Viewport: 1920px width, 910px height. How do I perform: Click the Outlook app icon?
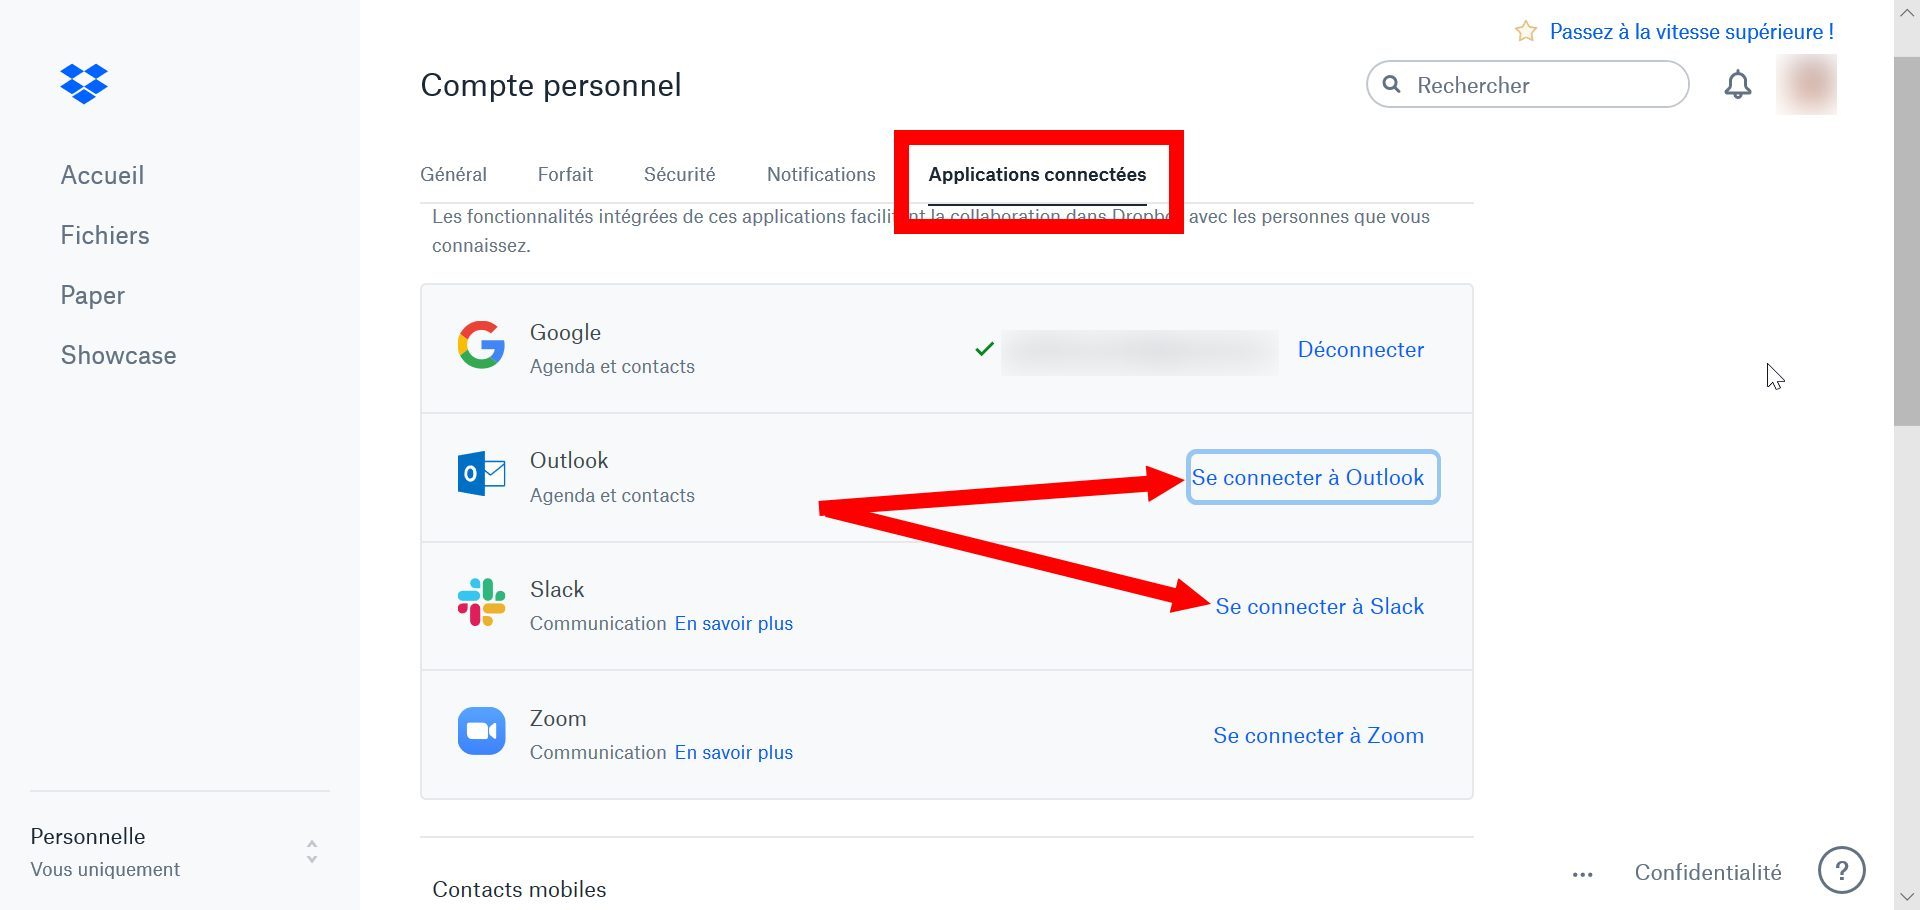481,473
